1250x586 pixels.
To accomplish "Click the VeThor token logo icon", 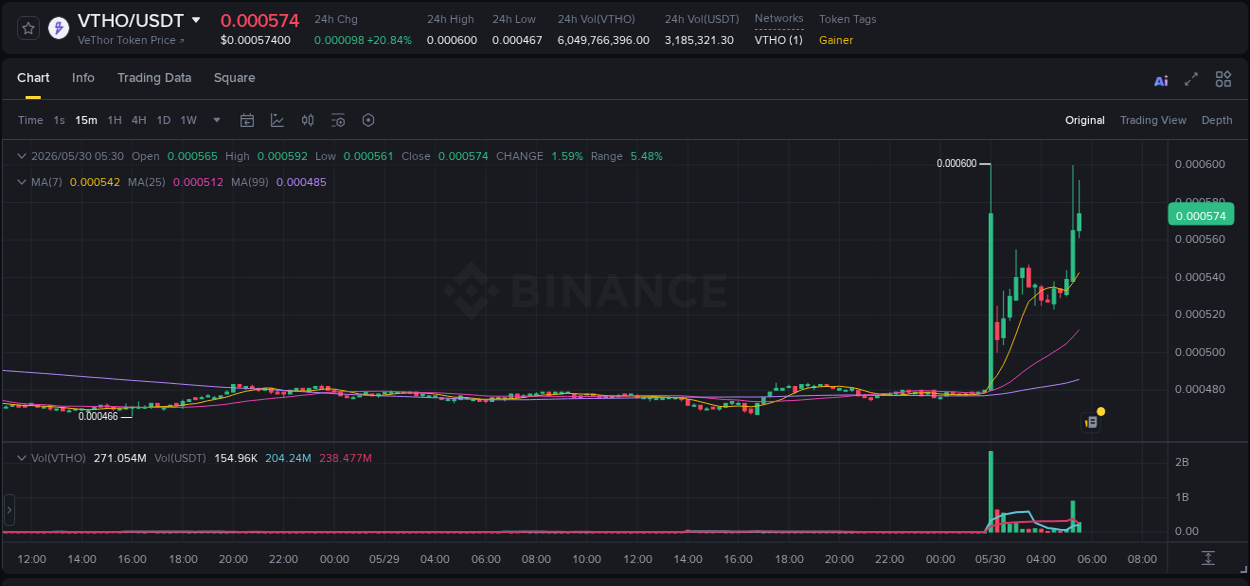I will [x=59, y=28].
